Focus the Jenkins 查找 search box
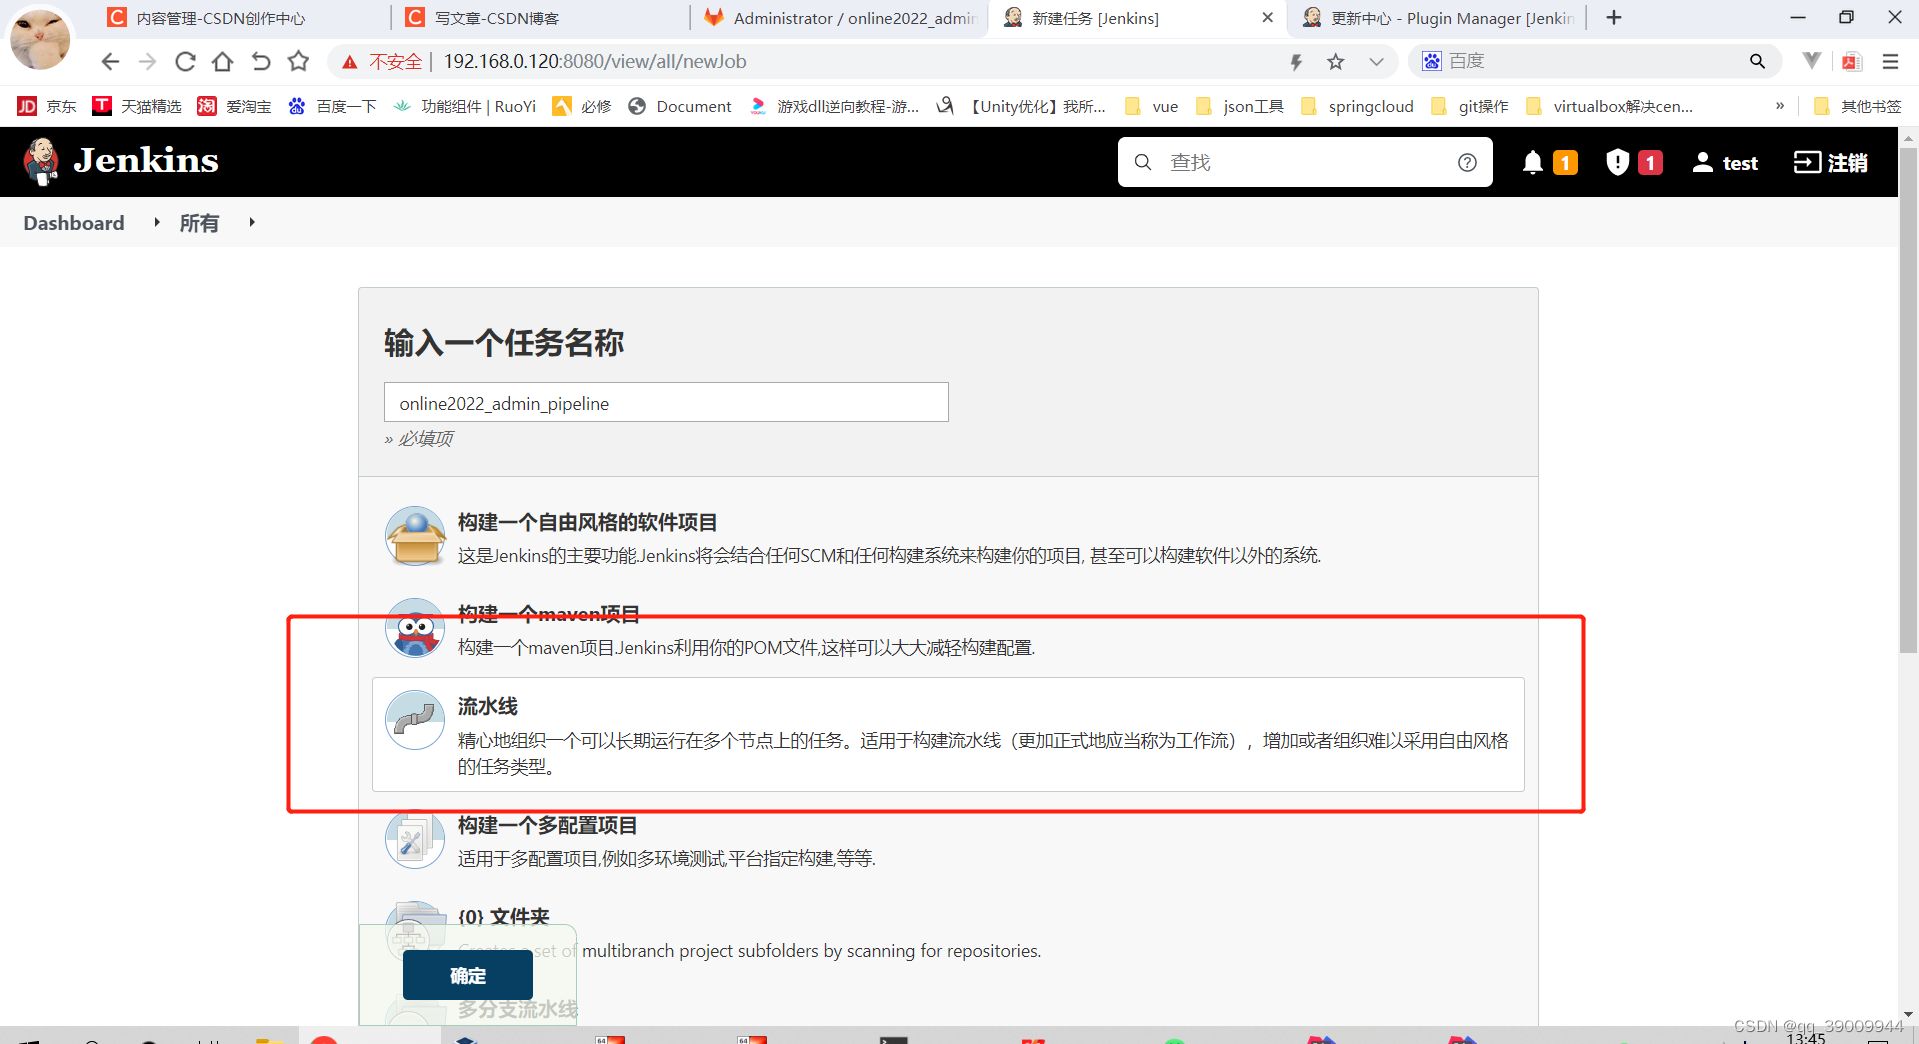This screenshot has width=1919, height=1044. 1305,162
